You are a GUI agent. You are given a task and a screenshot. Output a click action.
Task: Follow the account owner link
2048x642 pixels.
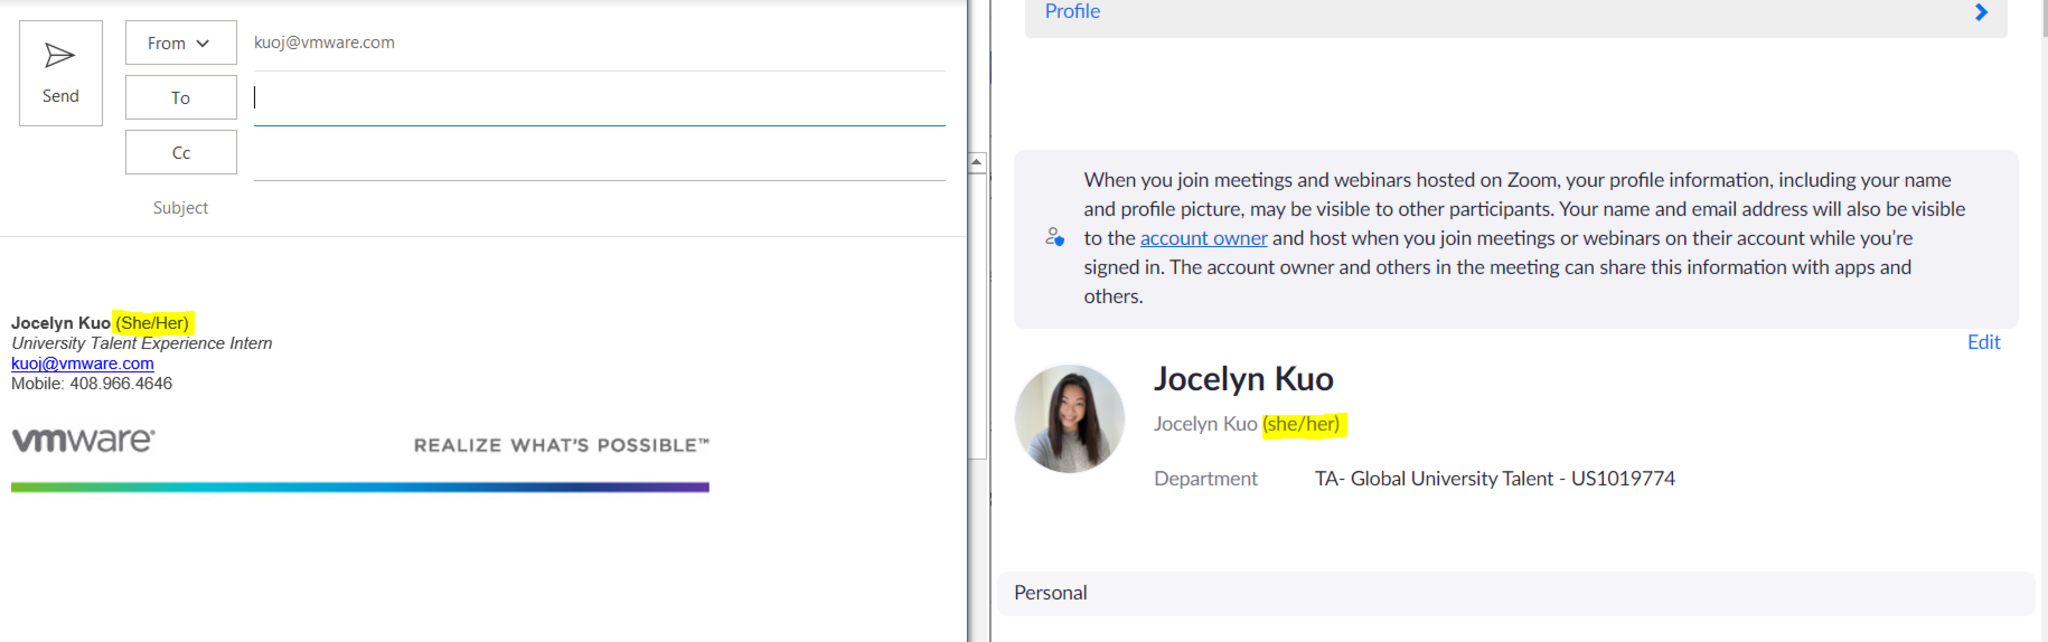point(1203,238)
